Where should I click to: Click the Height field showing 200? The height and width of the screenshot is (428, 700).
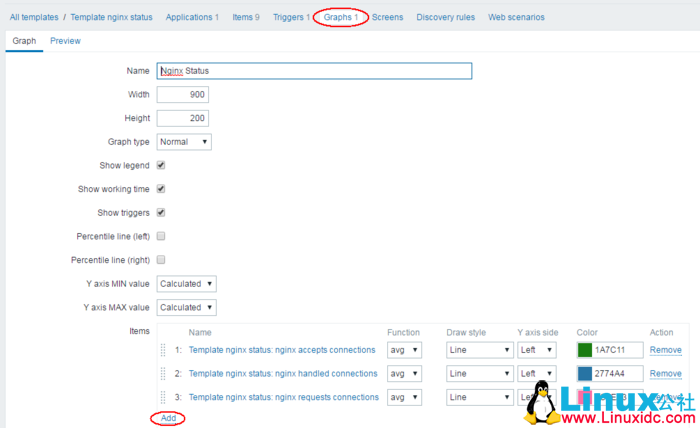coord(183,118)
